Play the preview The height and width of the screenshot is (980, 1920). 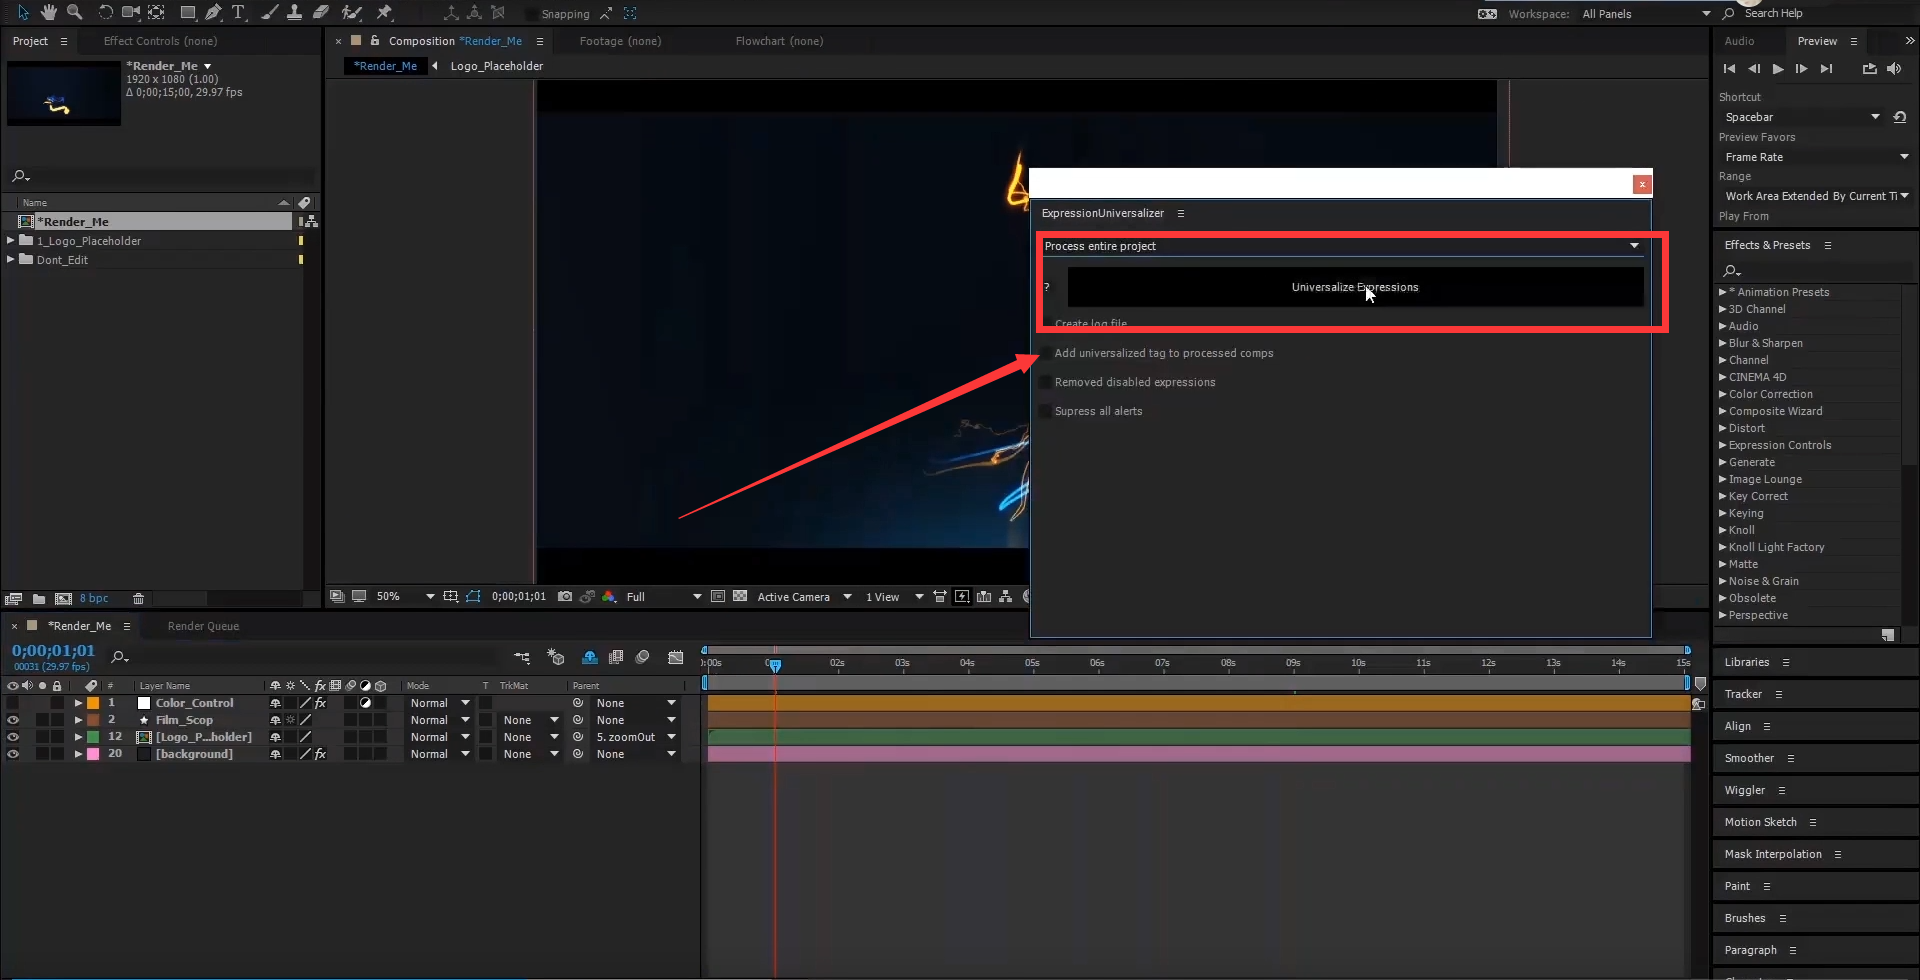(x=1778, y=69)
